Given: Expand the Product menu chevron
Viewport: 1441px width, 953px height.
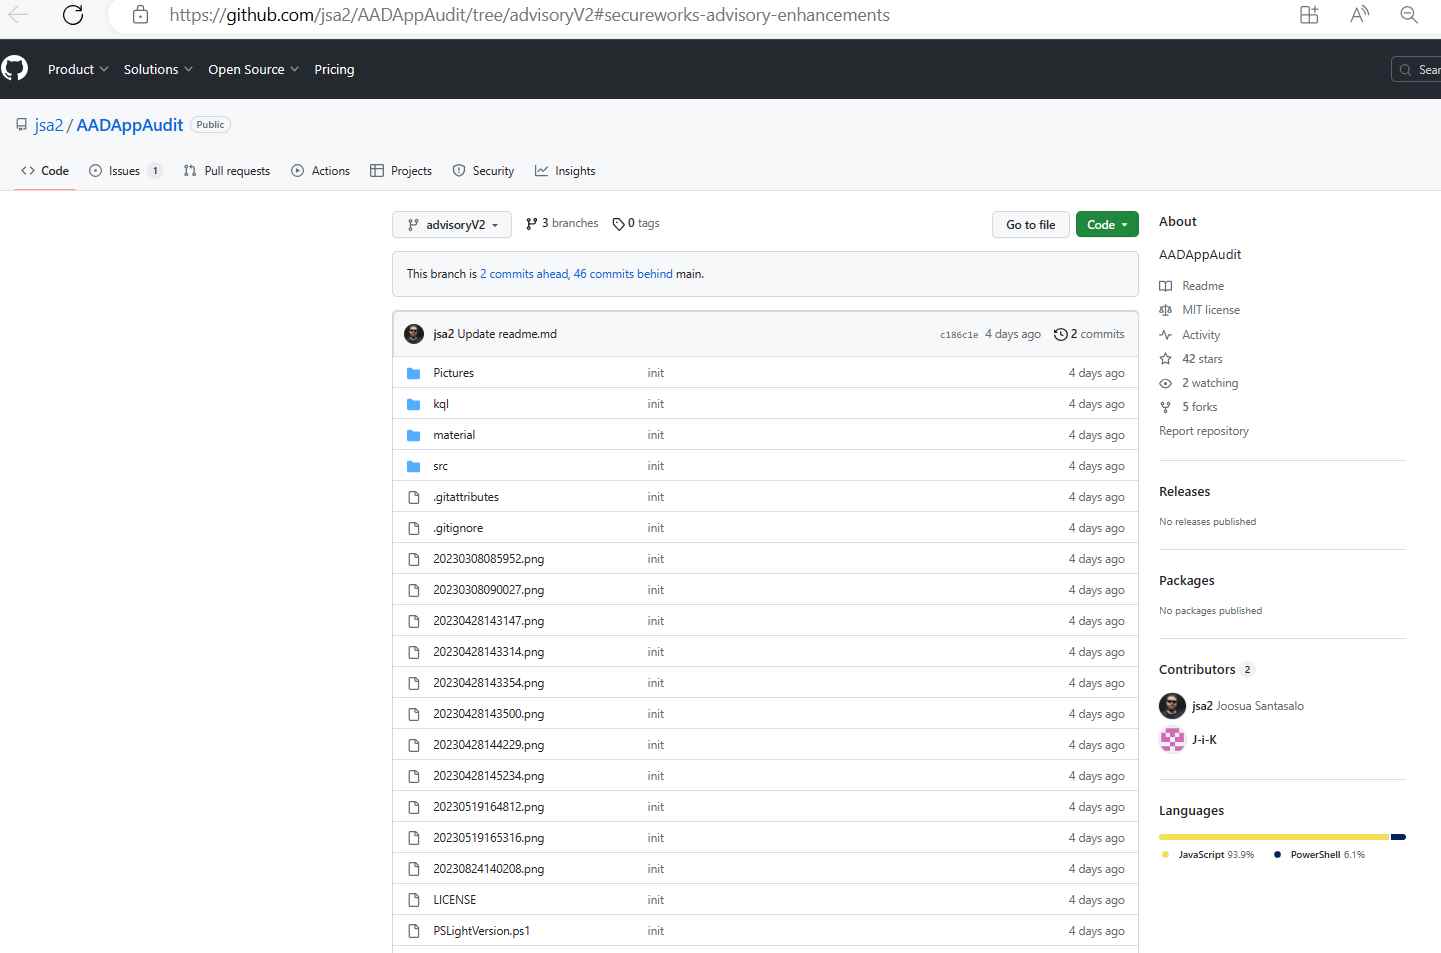Looking at the screenshot, I should point(104,69).
